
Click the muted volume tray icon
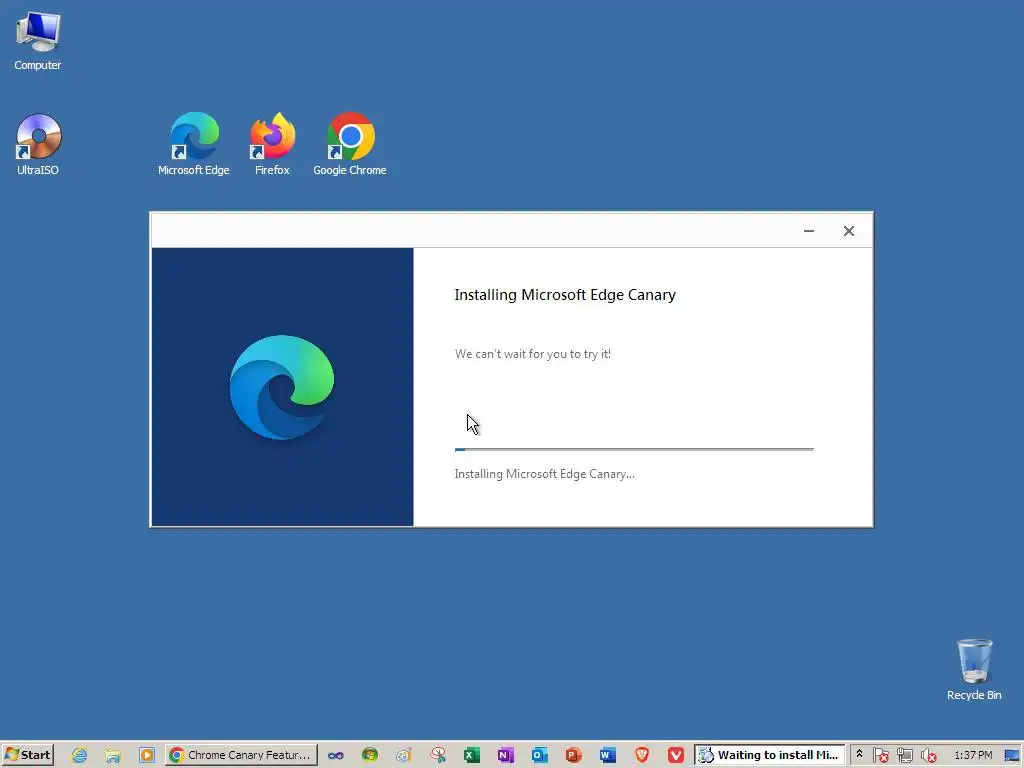point(928,755)
